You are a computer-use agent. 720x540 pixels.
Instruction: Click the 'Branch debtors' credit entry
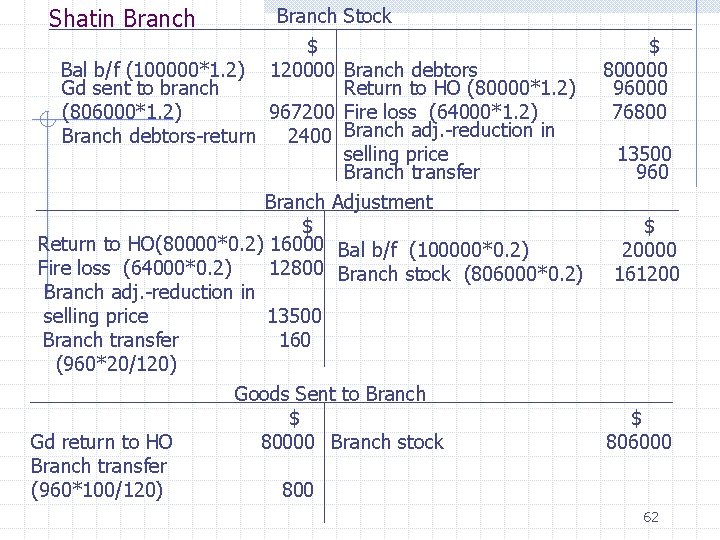411,70
